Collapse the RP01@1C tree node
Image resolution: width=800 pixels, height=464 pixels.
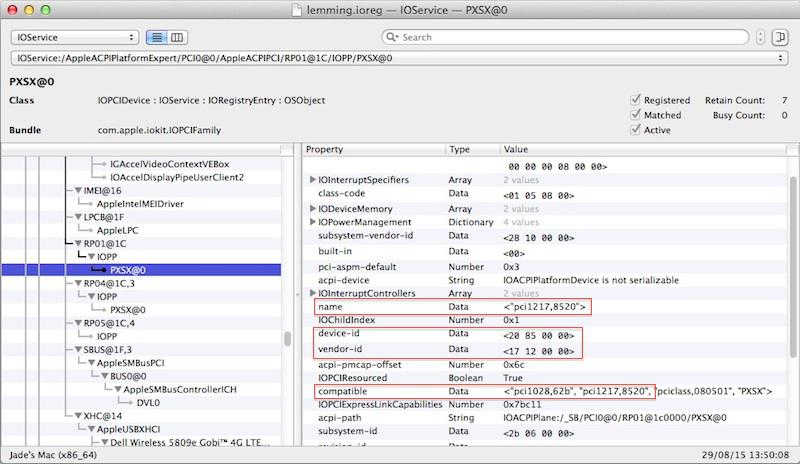tap(78, 243)
